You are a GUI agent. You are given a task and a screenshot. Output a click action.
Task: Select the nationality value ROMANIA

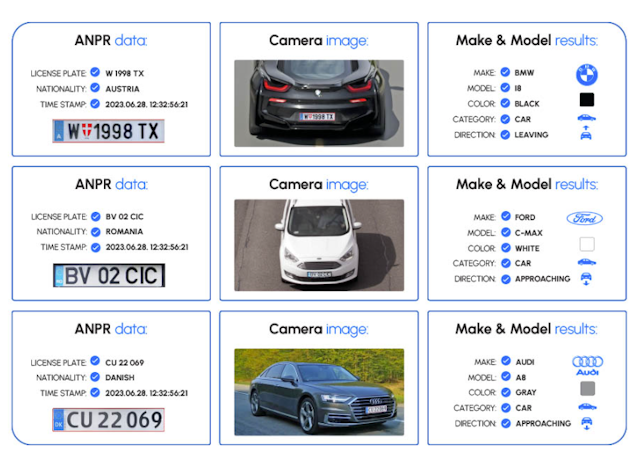[124, 232]
